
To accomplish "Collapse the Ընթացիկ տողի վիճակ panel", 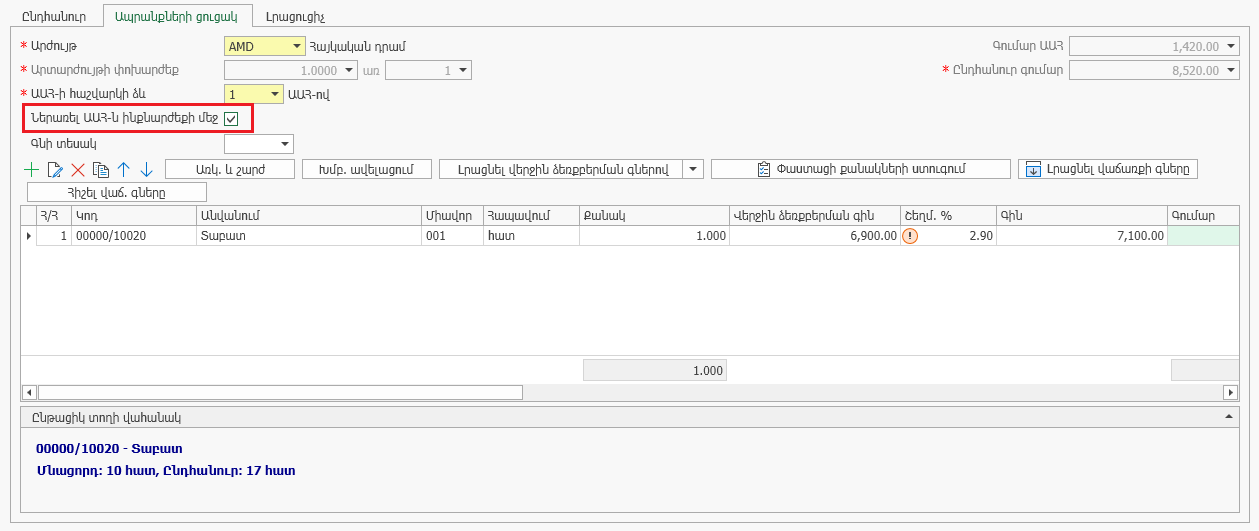I will coord(1228,416).
